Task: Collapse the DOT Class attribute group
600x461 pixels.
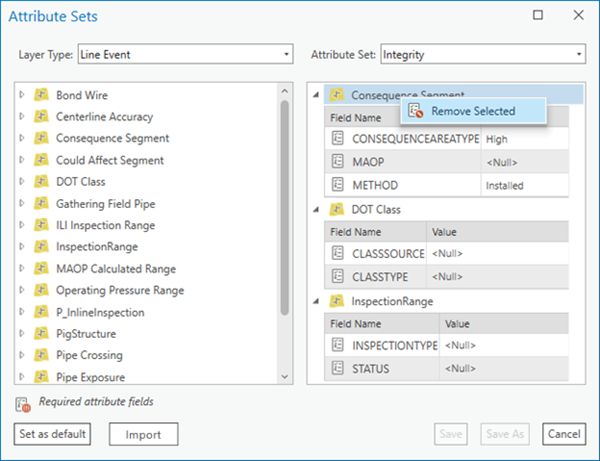Action: [317, 209]
